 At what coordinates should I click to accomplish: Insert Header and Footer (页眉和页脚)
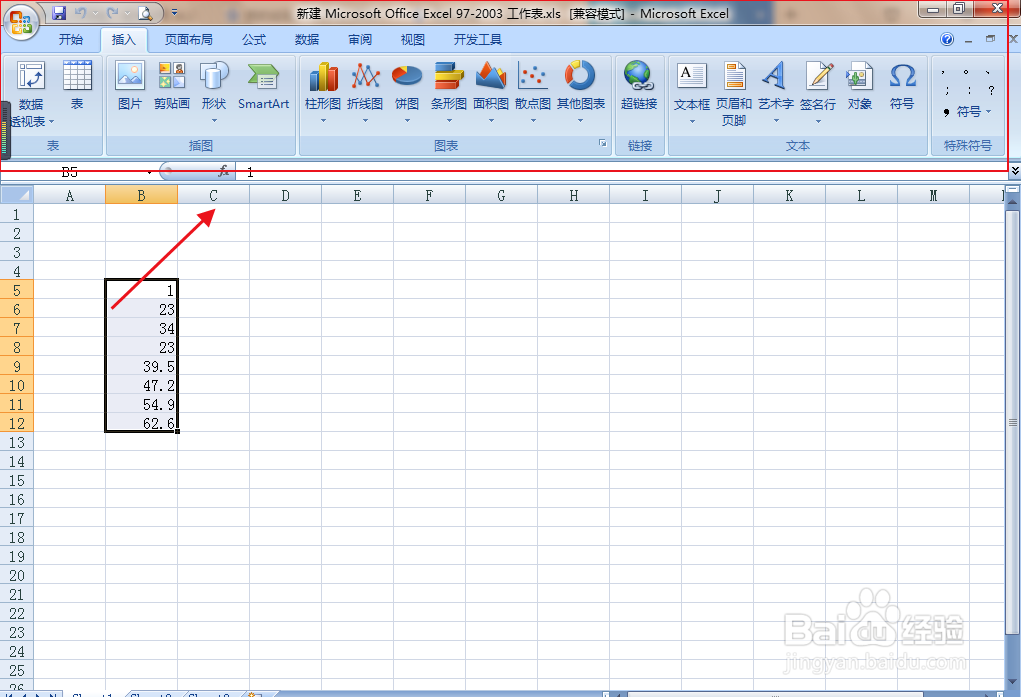click(734, 93)
